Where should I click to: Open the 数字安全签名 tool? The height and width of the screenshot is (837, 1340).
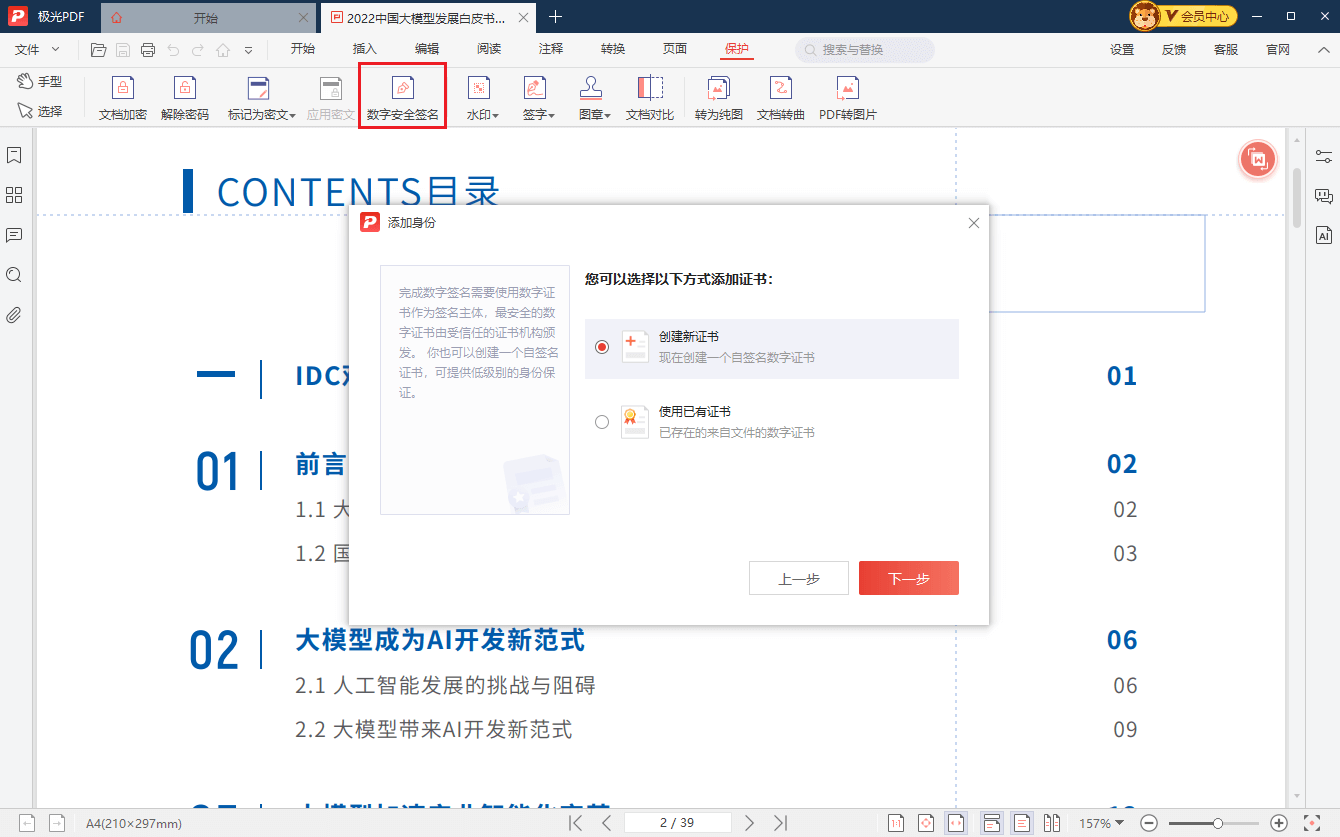coord(401,95)
